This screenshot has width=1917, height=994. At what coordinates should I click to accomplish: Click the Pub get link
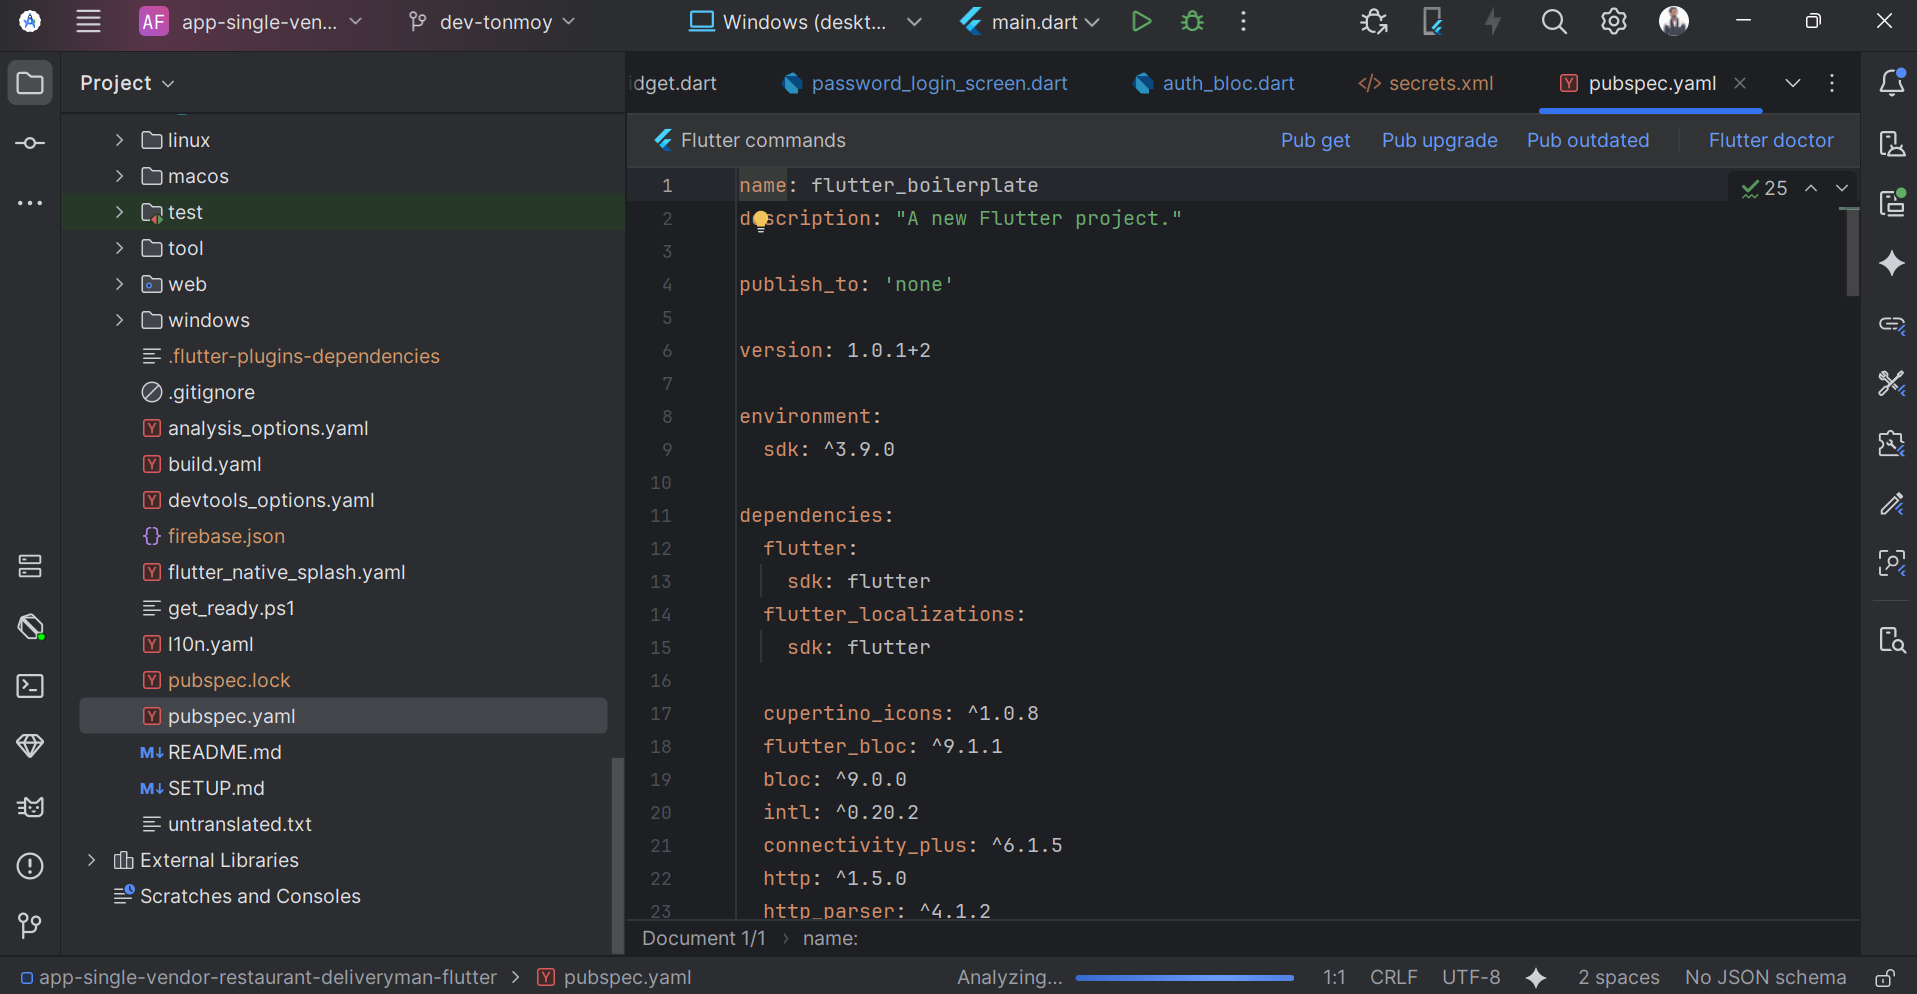(x=1315, y=141)
